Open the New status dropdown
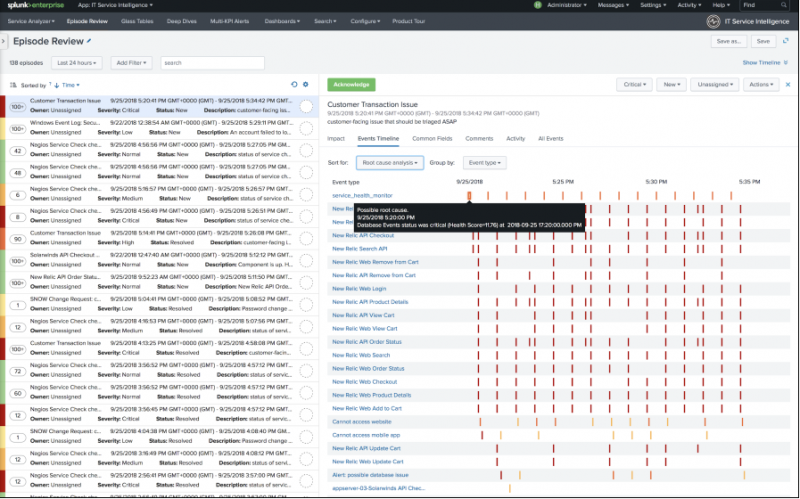The height and width of the screenshot is (499, 800). 671,85
